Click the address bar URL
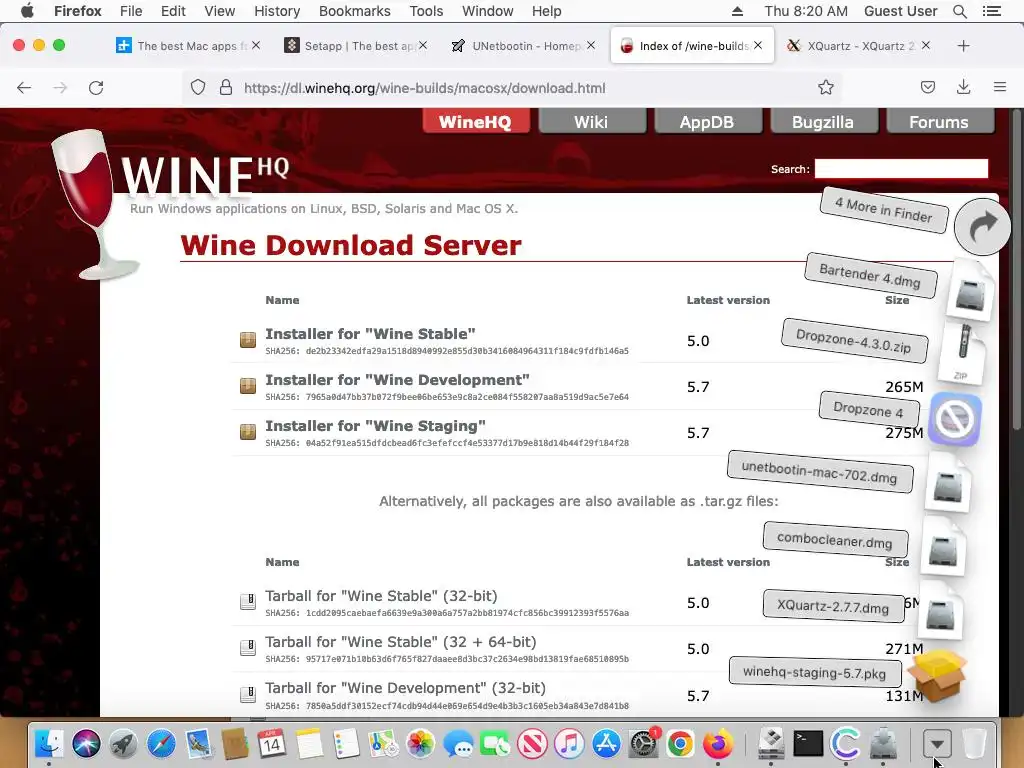Image resolution: width=1024 pixels, height=768 pixels. coord(424,88)
